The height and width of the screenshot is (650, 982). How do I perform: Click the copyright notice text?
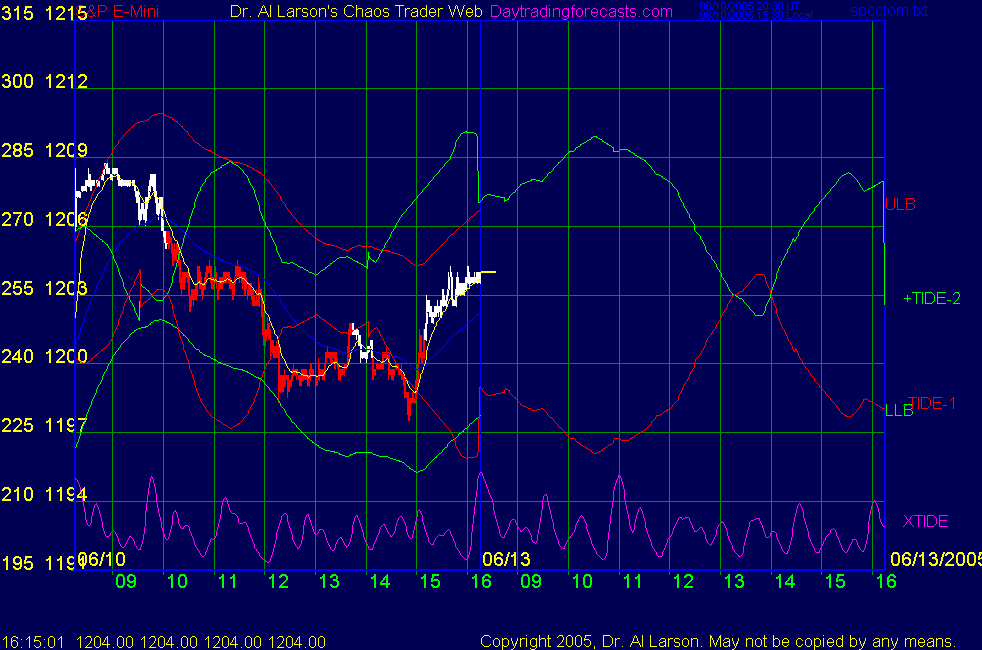[718, 641]
